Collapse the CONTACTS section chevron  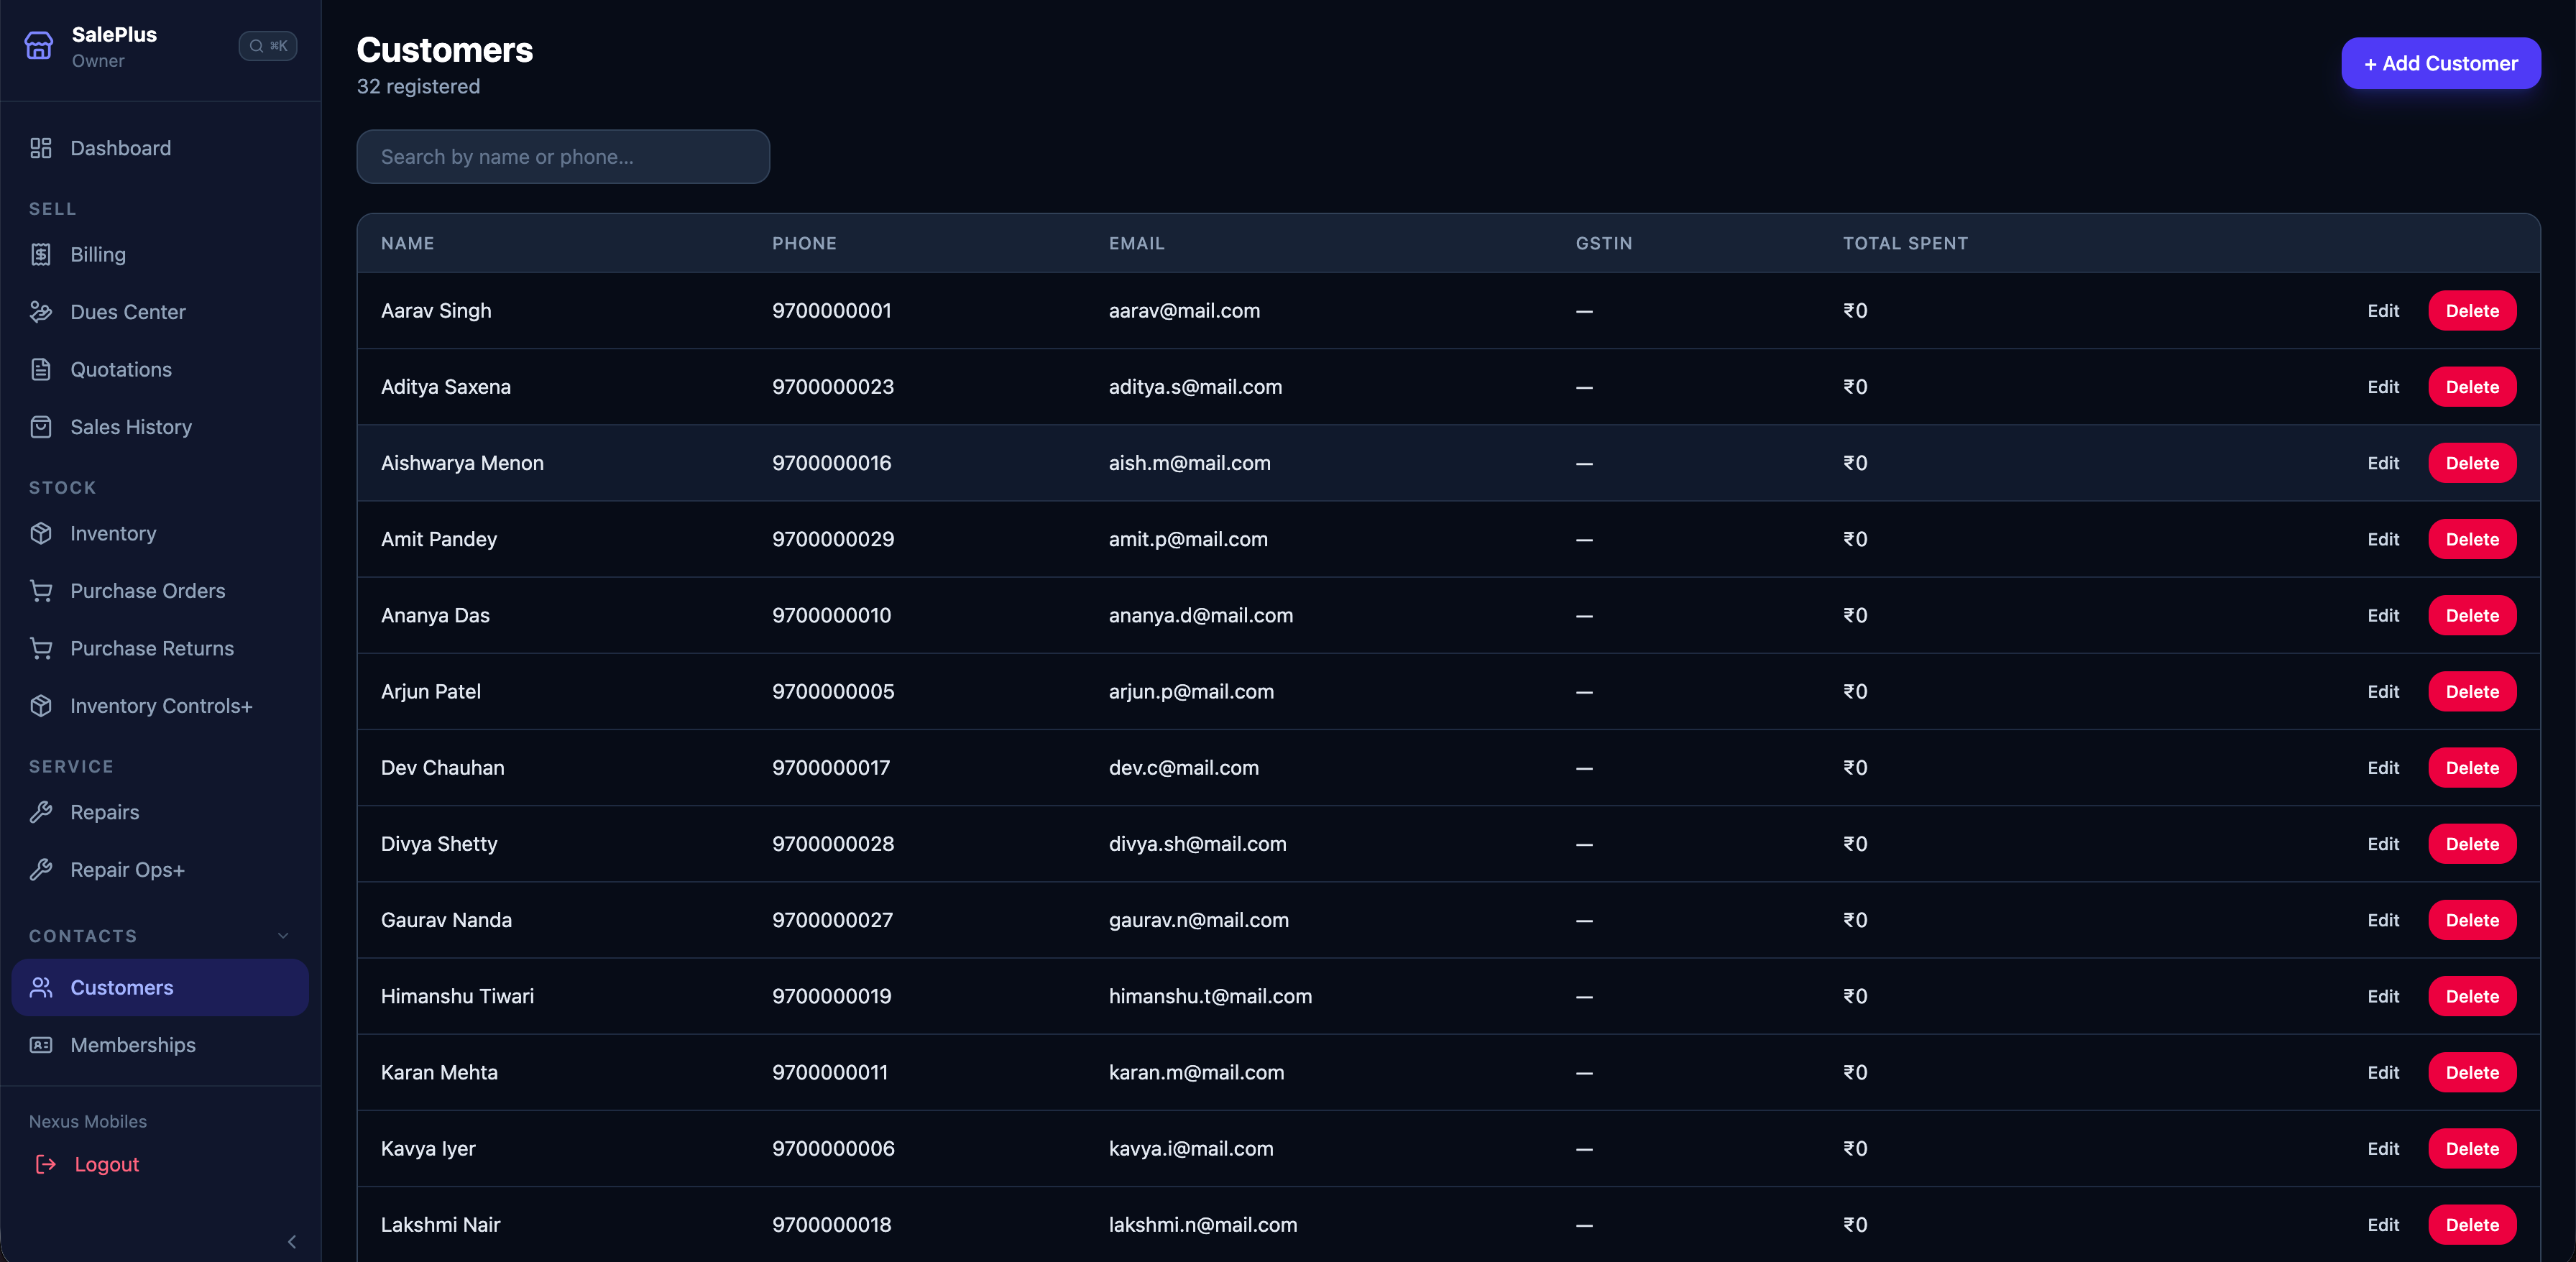coord(283,936)
